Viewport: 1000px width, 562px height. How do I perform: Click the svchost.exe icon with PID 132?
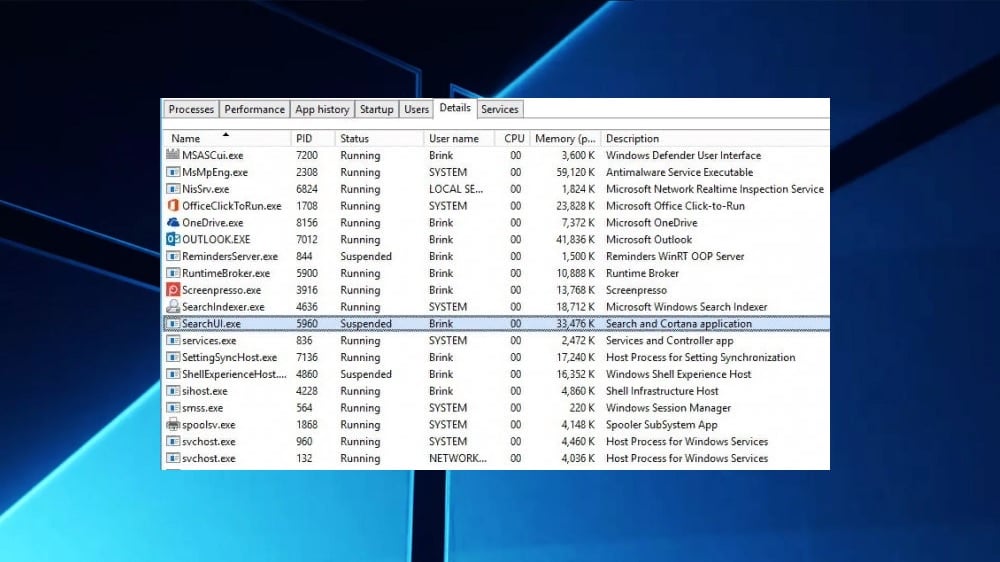[173, 458]
